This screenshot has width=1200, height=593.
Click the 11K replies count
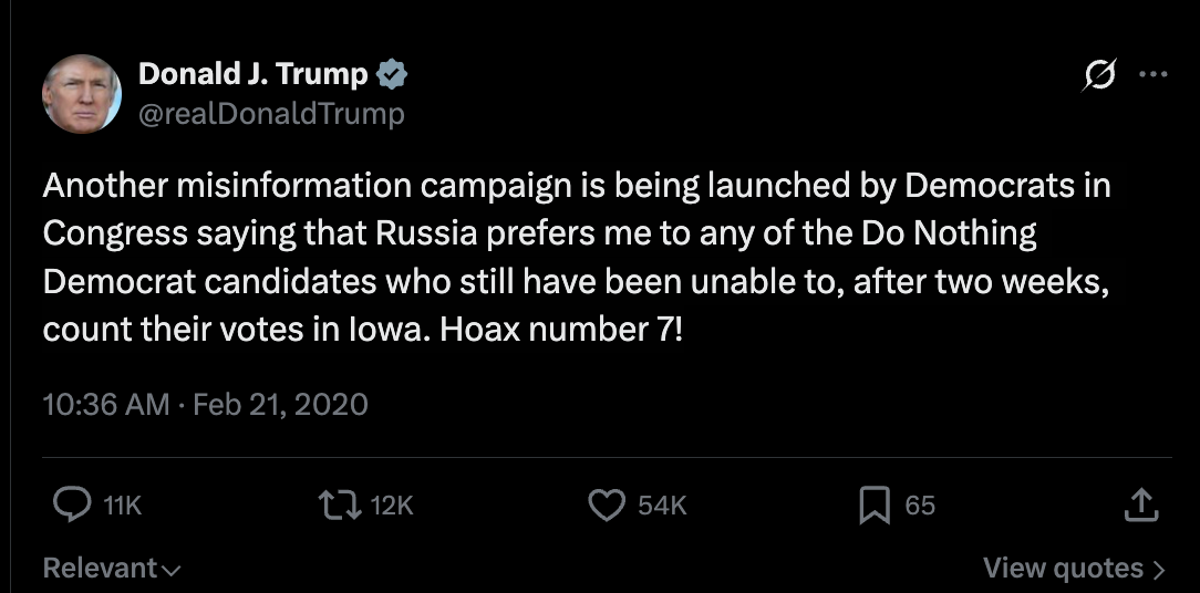[123, 506]
